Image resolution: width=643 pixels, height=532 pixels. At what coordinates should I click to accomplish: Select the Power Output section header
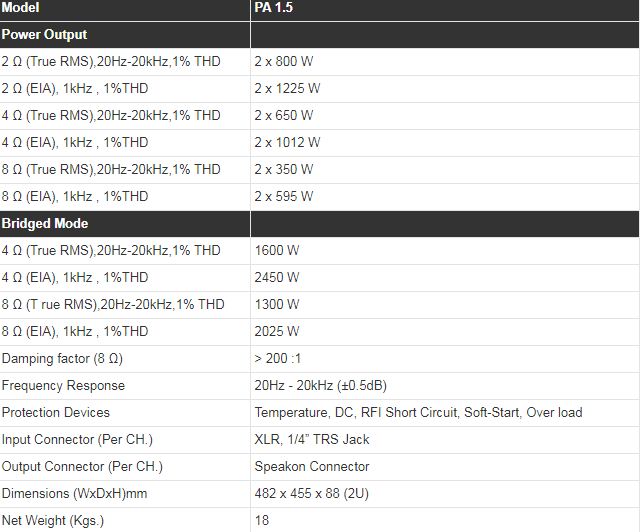[x=44, y=35]
